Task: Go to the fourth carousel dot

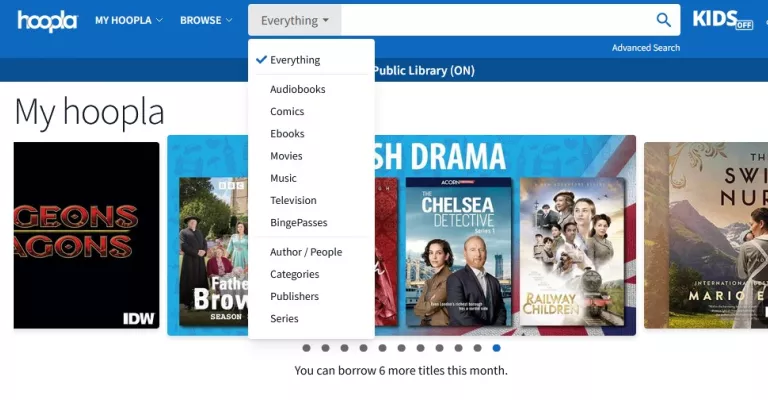Action: 363,348
